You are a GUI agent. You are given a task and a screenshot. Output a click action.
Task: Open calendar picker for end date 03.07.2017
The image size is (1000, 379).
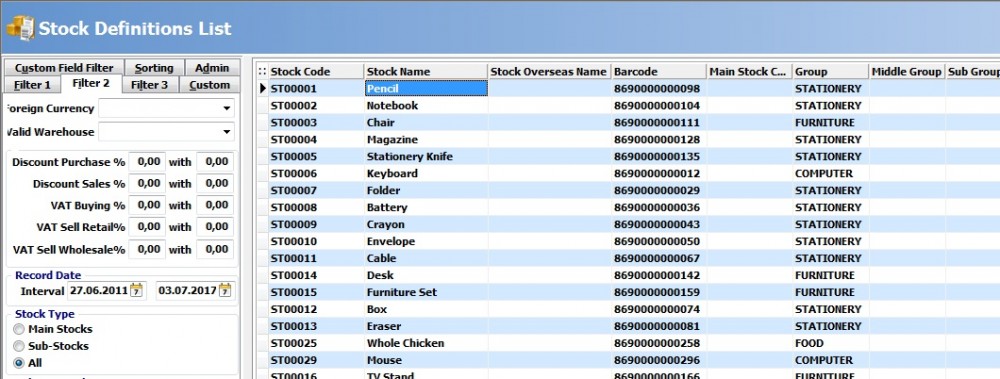point(224,290)
